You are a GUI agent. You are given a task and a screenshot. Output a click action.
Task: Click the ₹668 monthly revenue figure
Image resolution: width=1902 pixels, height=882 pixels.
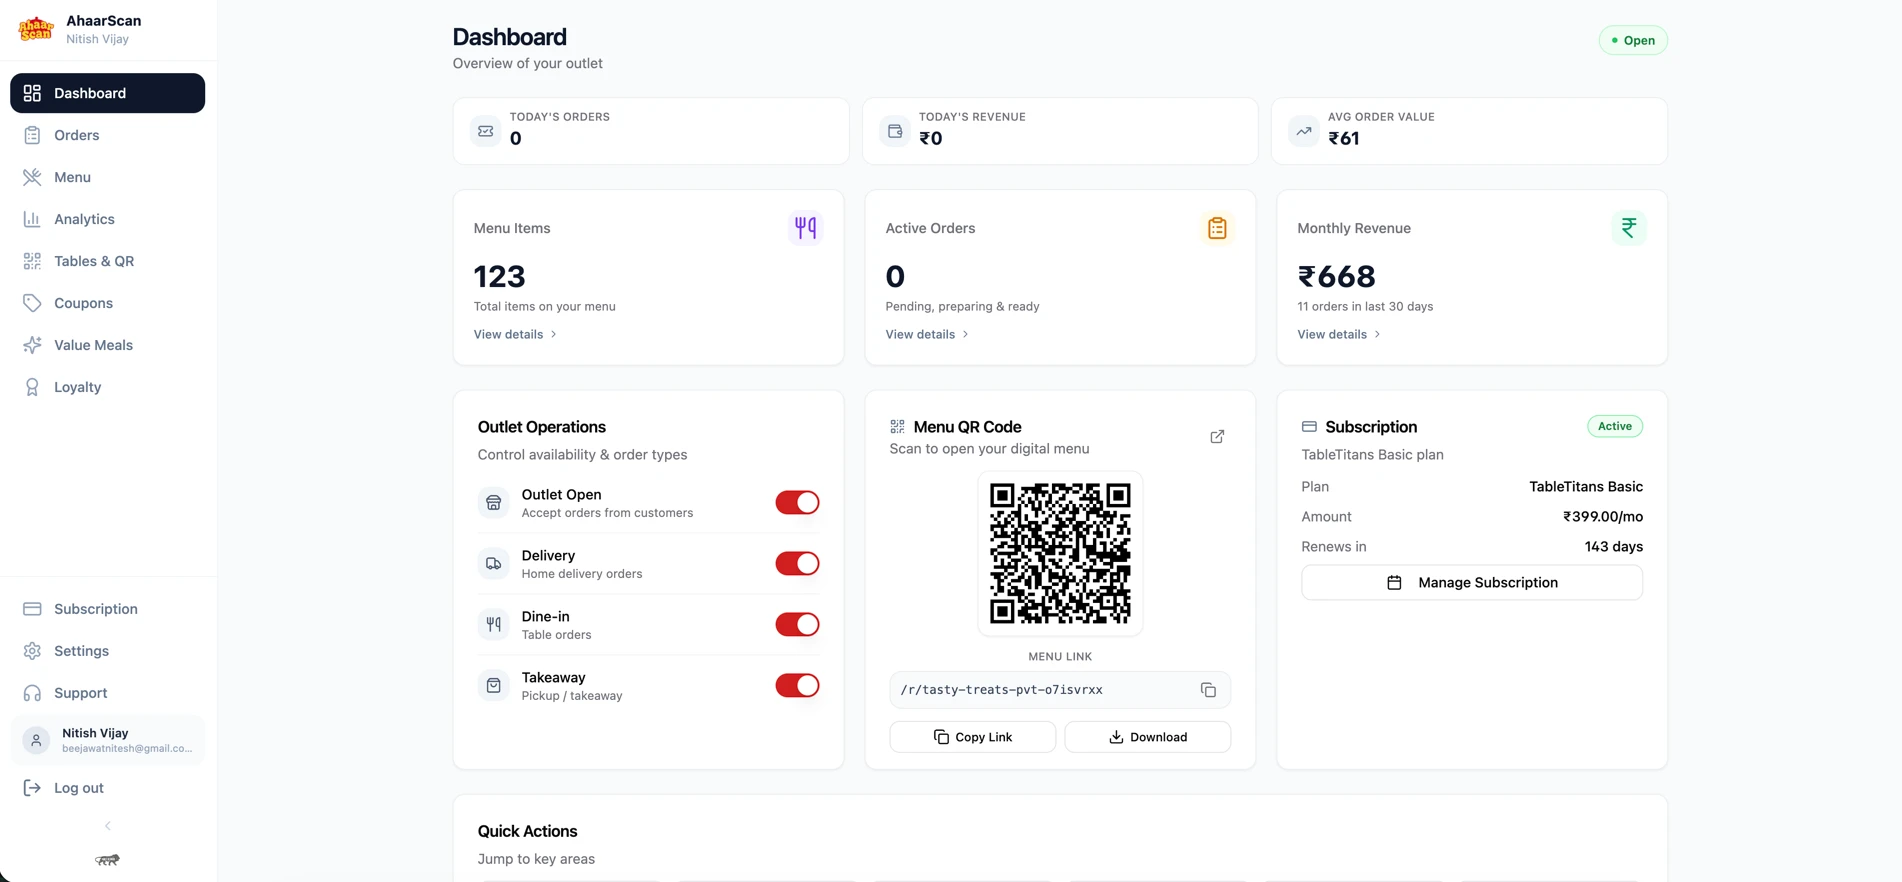tap(1337, 276)
